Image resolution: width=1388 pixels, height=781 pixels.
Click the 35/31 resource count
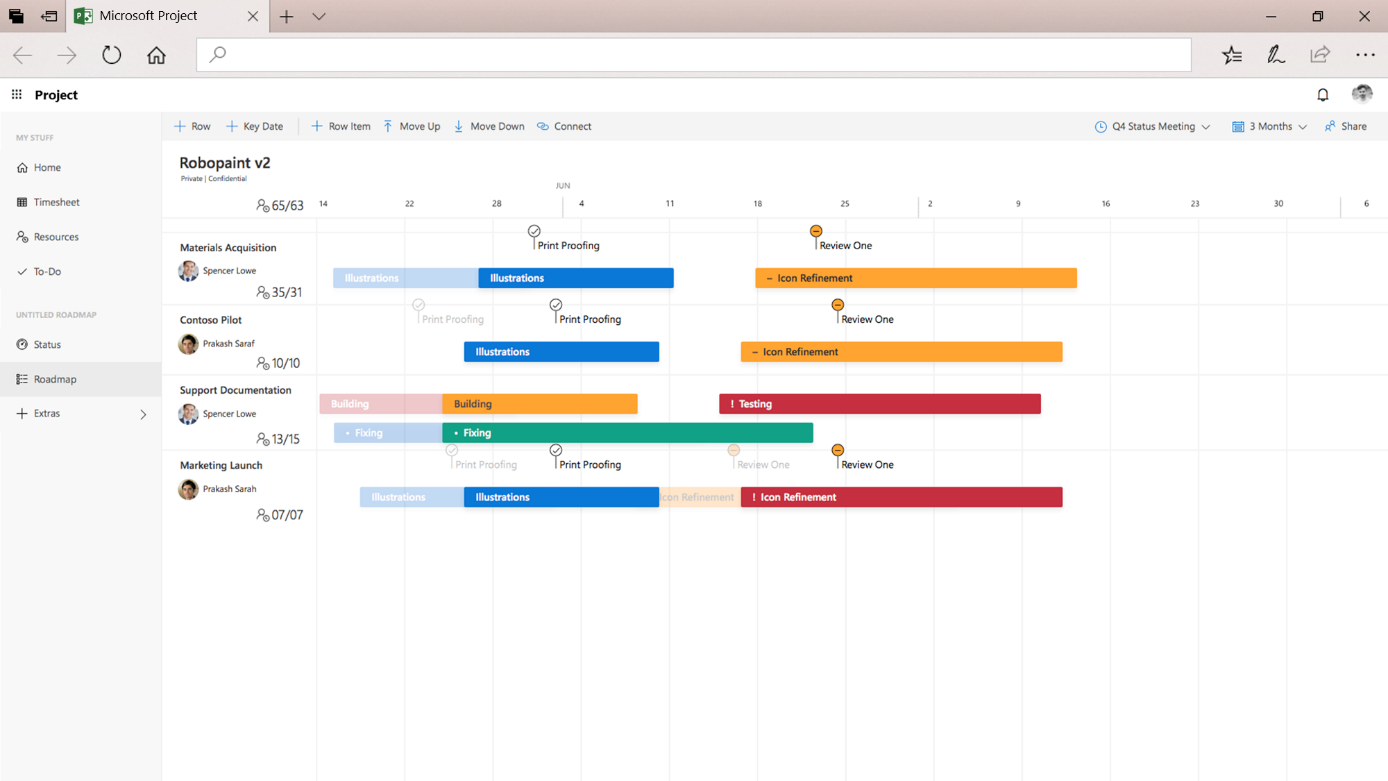tap(279, 293)
